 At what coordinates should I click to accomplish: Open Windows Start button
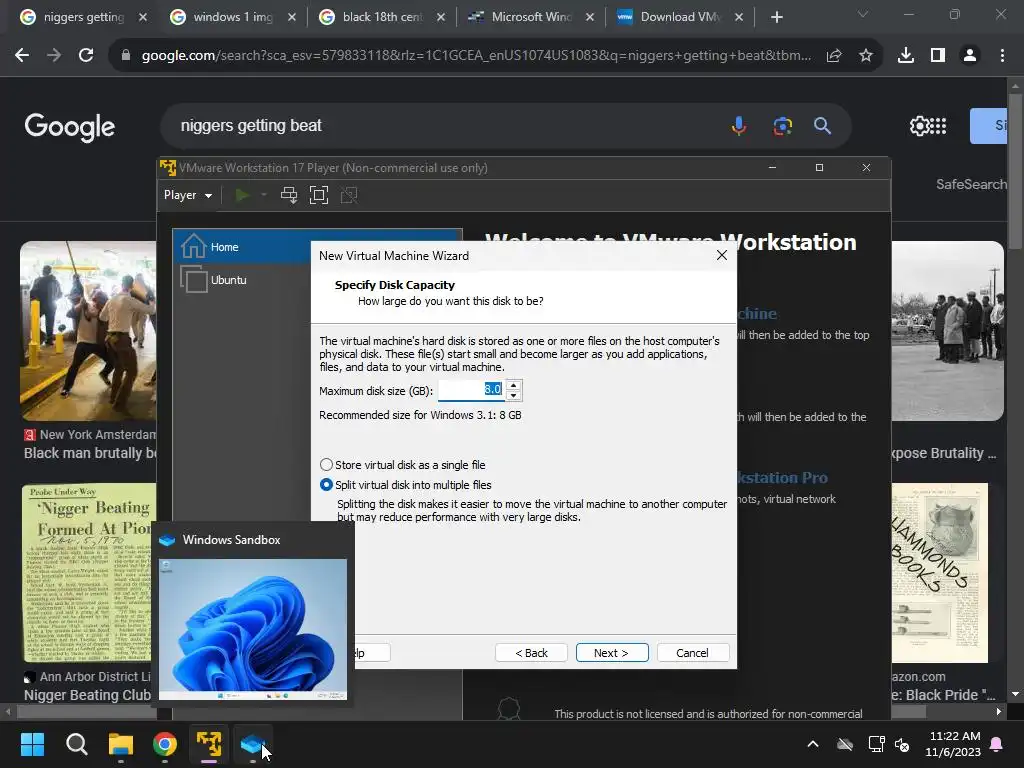(32, 744)
